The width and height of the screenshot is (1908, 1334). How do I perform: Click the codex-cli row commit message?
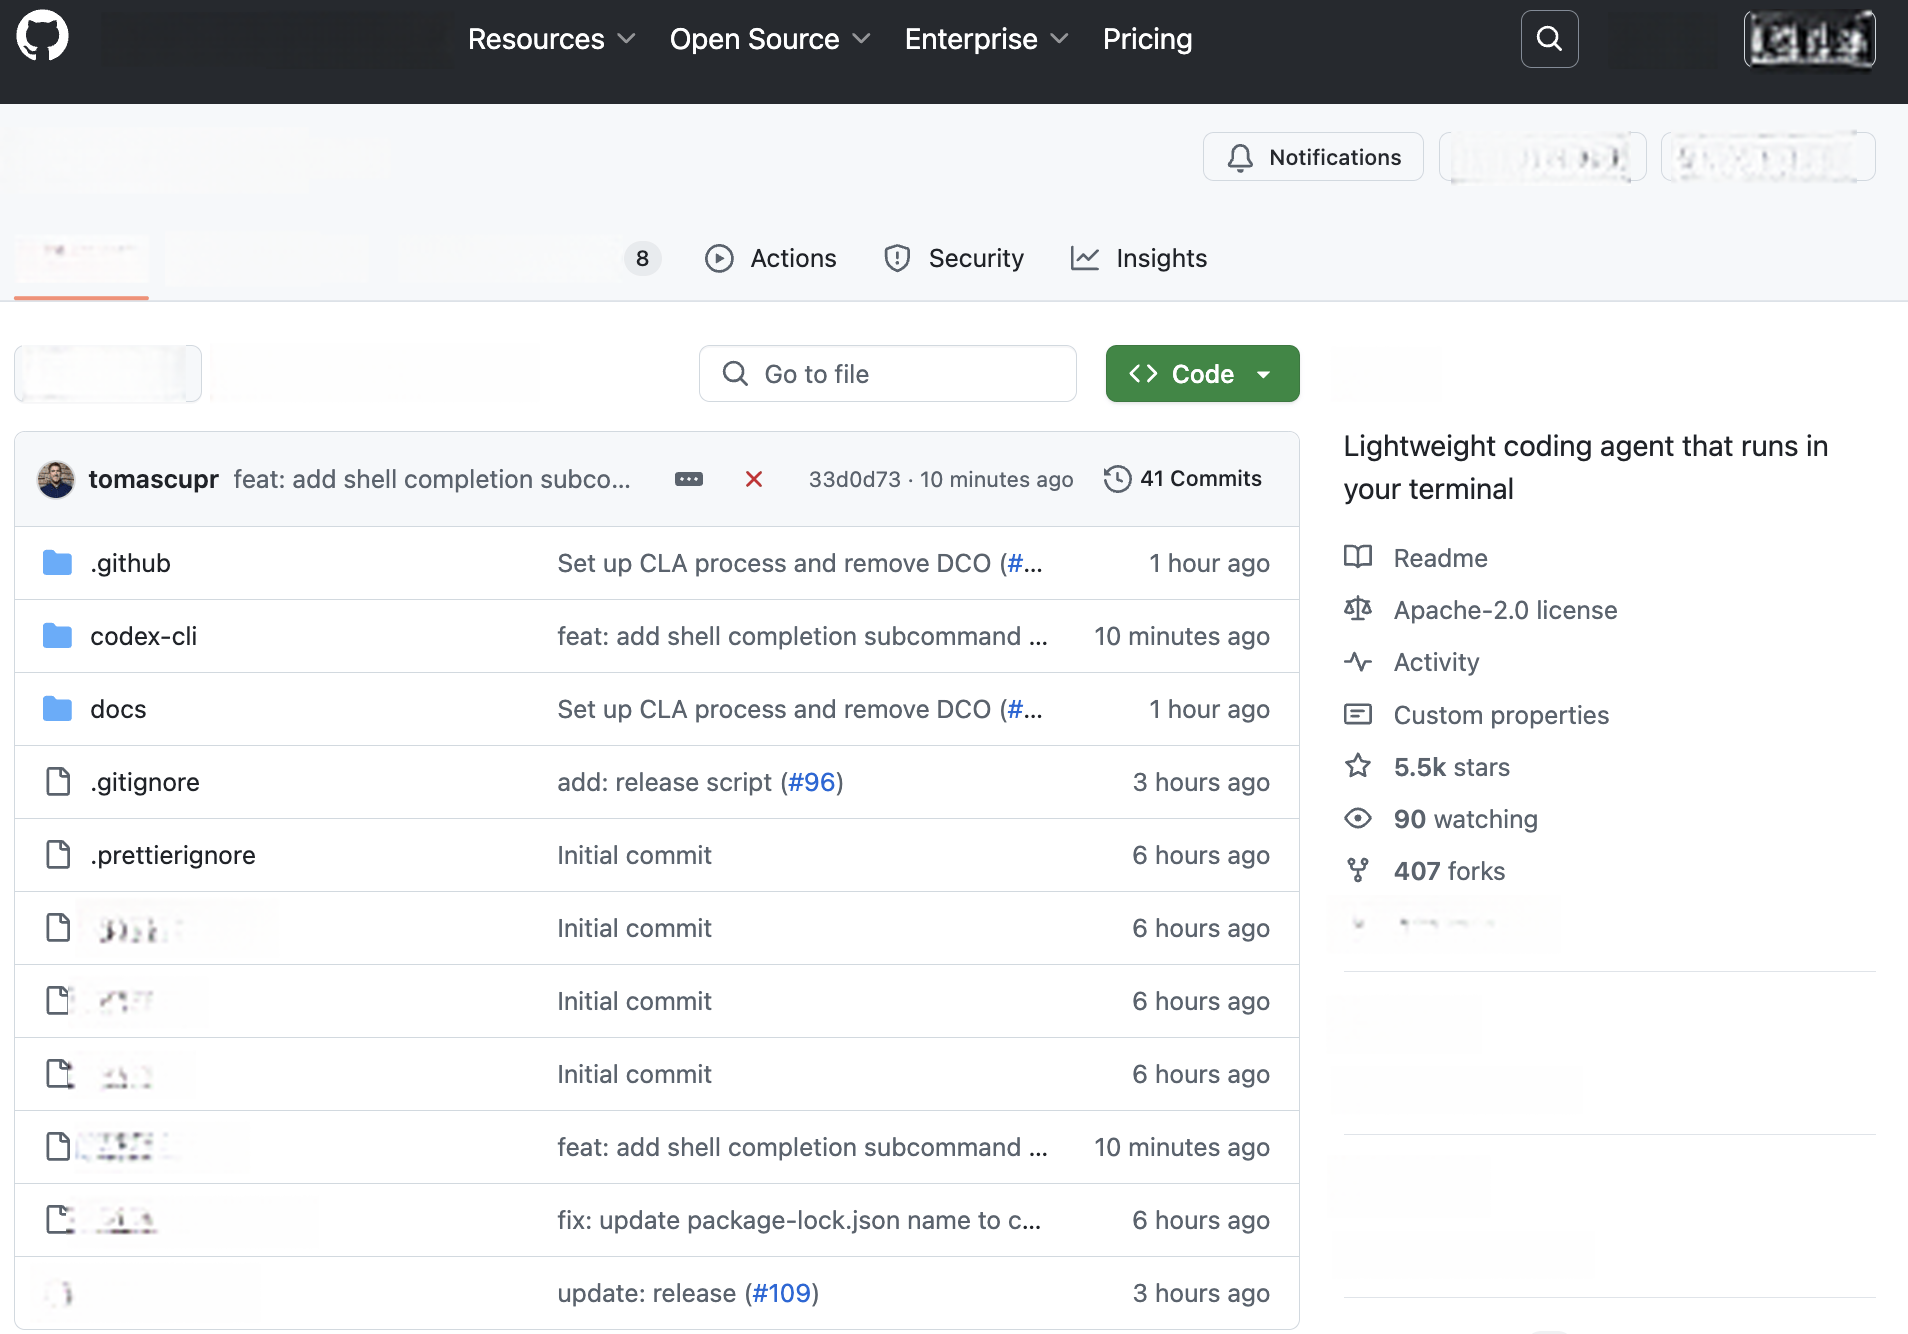[802, 636]
